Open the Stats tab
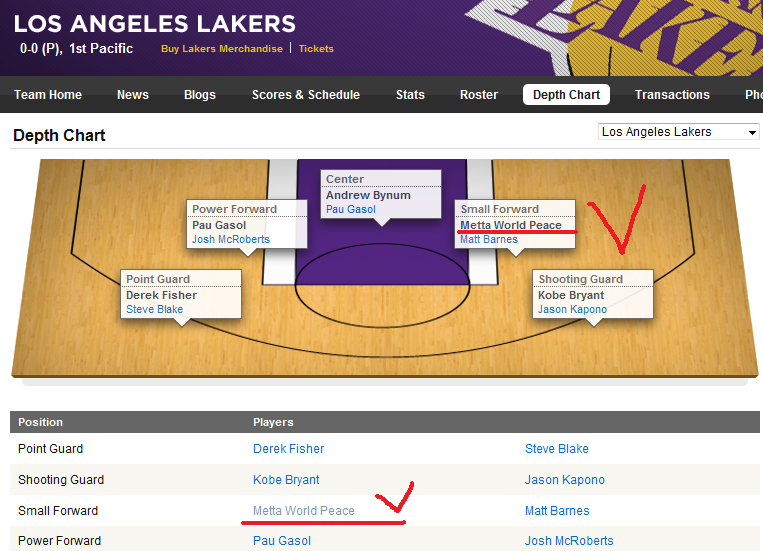Screen dimensions: 763x551 pyautogui.click(x=410, y=94)
